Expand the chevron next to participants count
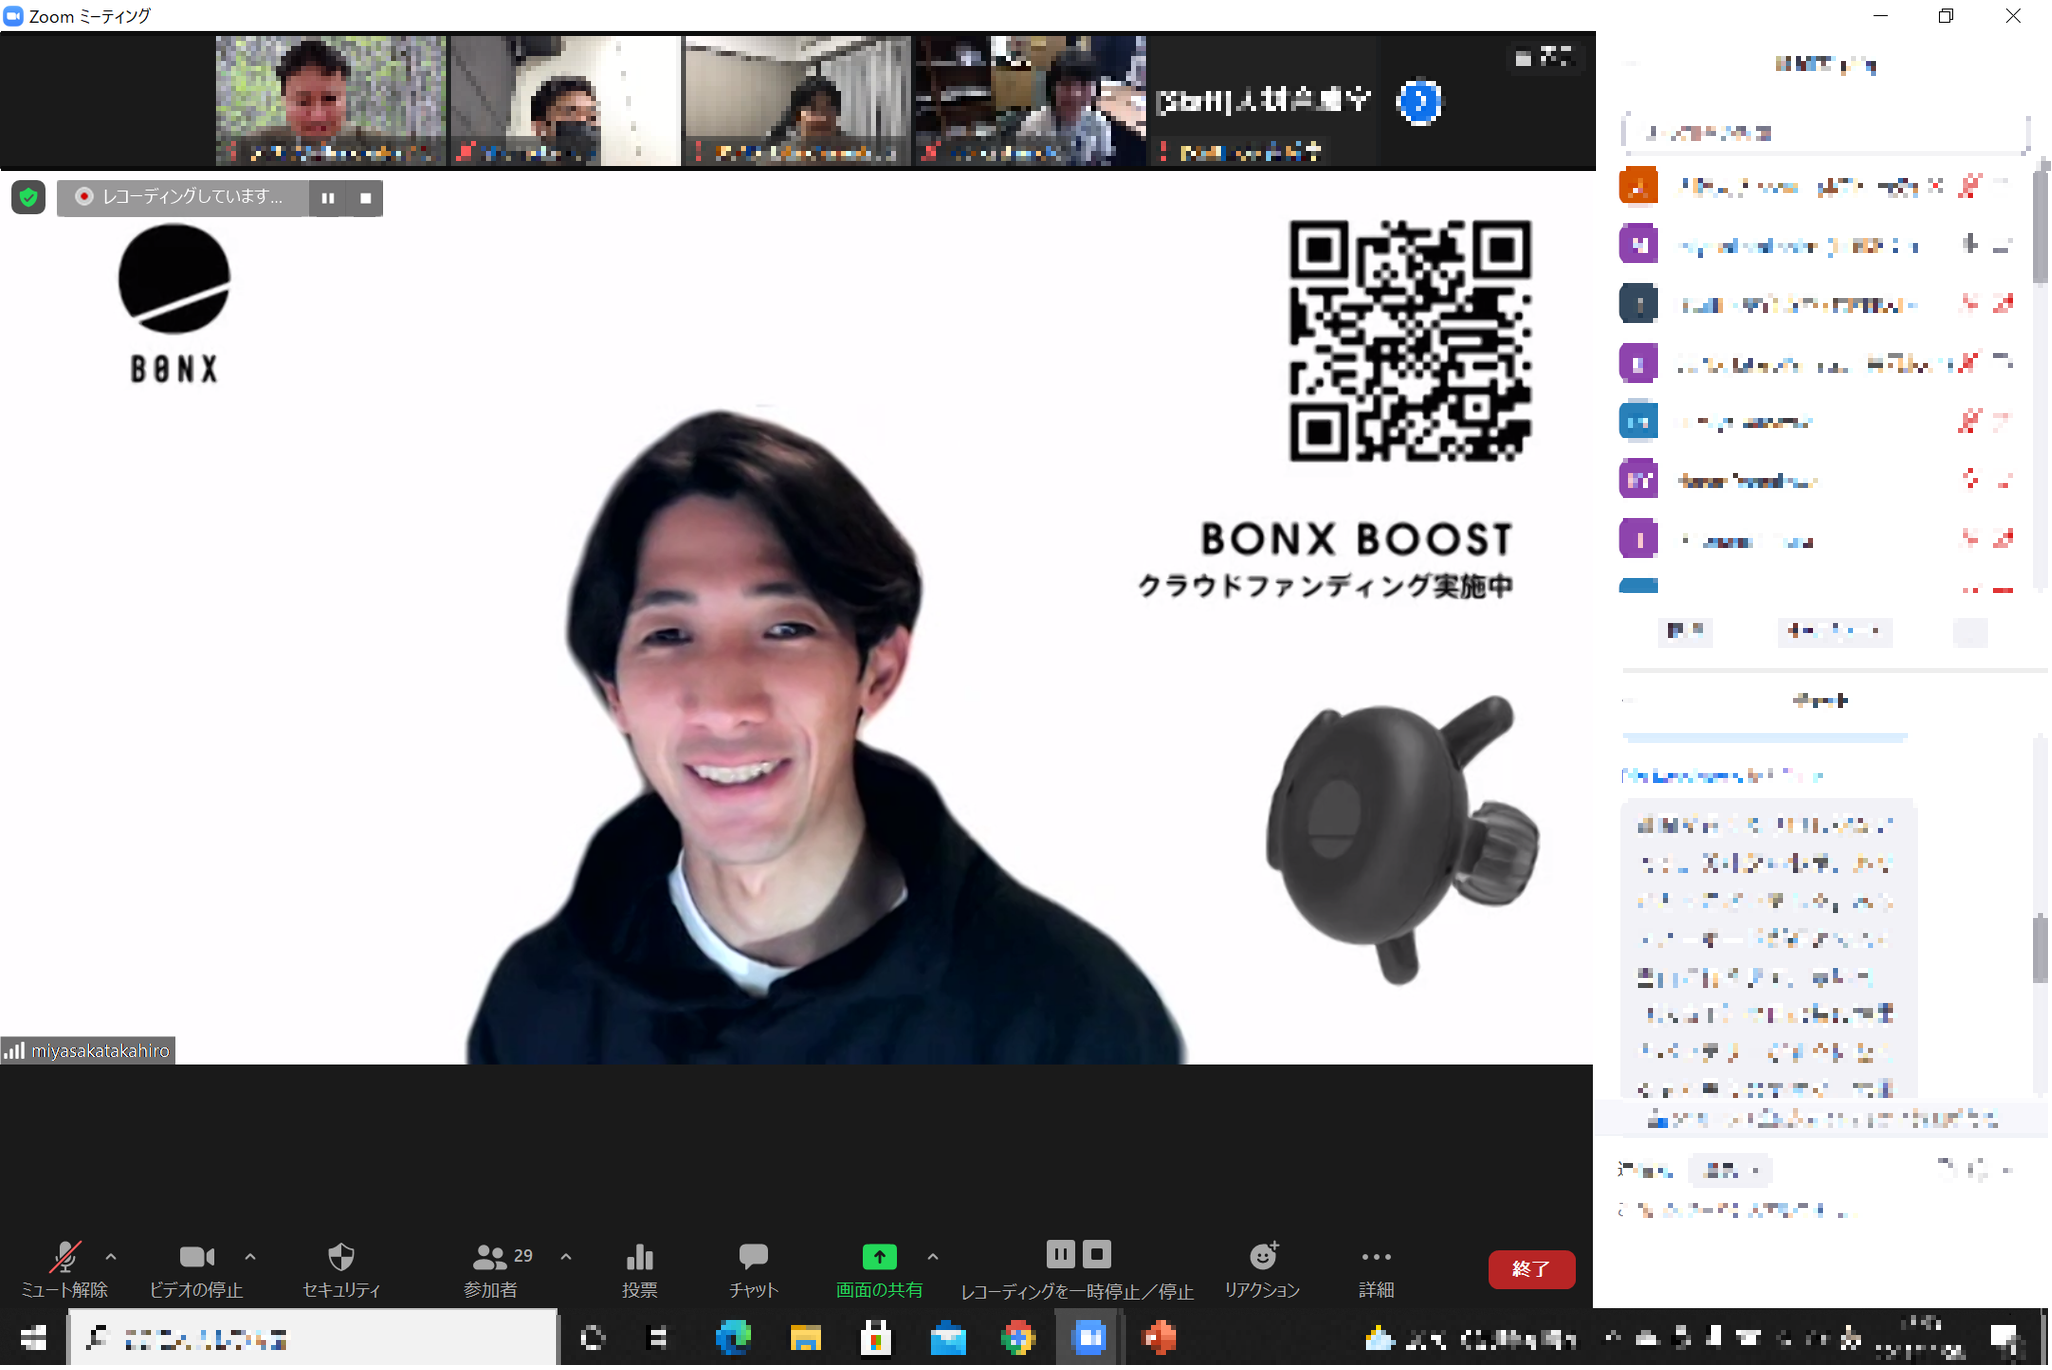The height and width of the screenshot is (1370, 2052). 566,1257
